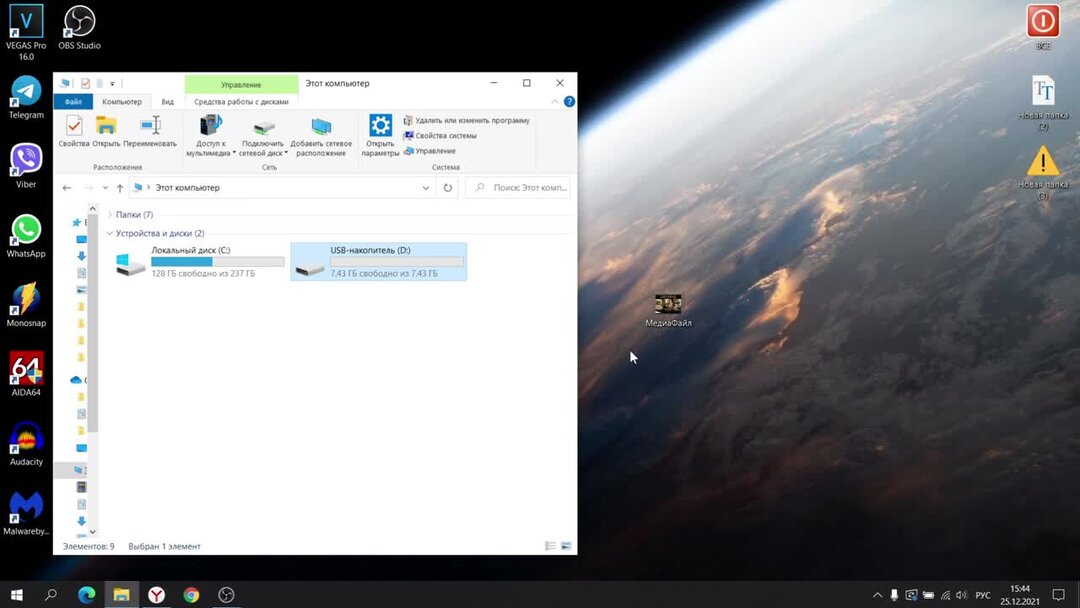Open VEGAS Pro 16.0 desktop shortcut

26,32
